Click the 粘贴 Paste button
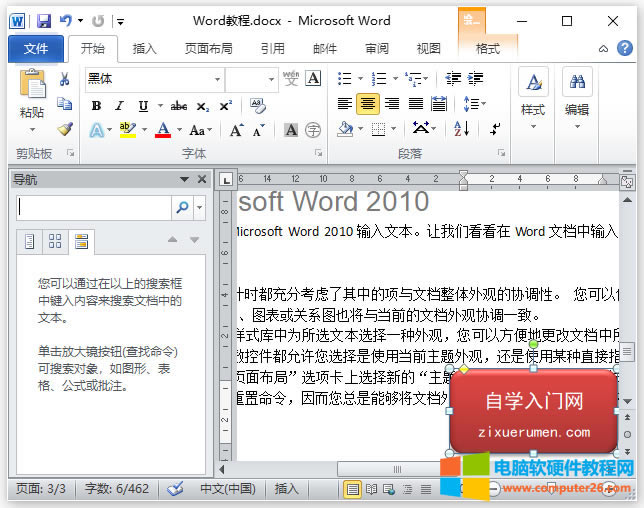Viewport: 644px width, 508px height. coord(32,95)
